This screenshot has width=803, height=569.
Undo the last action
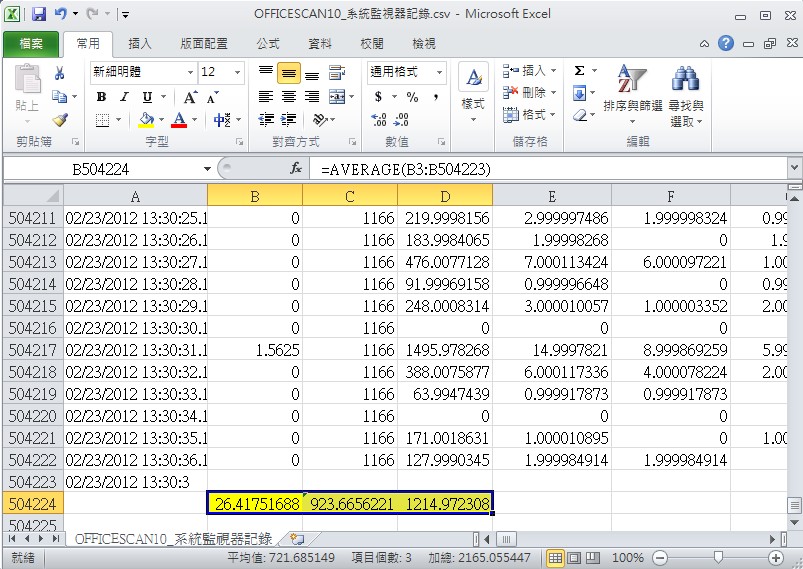click(x=60, y=14)
